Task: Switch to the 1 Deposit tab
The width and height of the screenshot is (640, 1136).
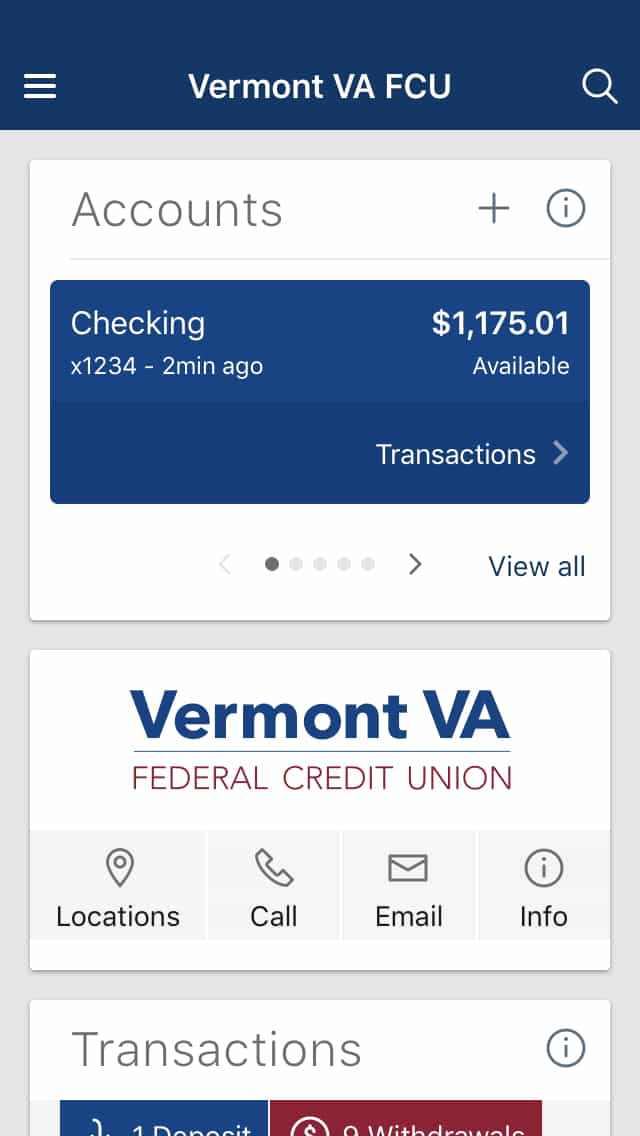Action: (164, 1119)
